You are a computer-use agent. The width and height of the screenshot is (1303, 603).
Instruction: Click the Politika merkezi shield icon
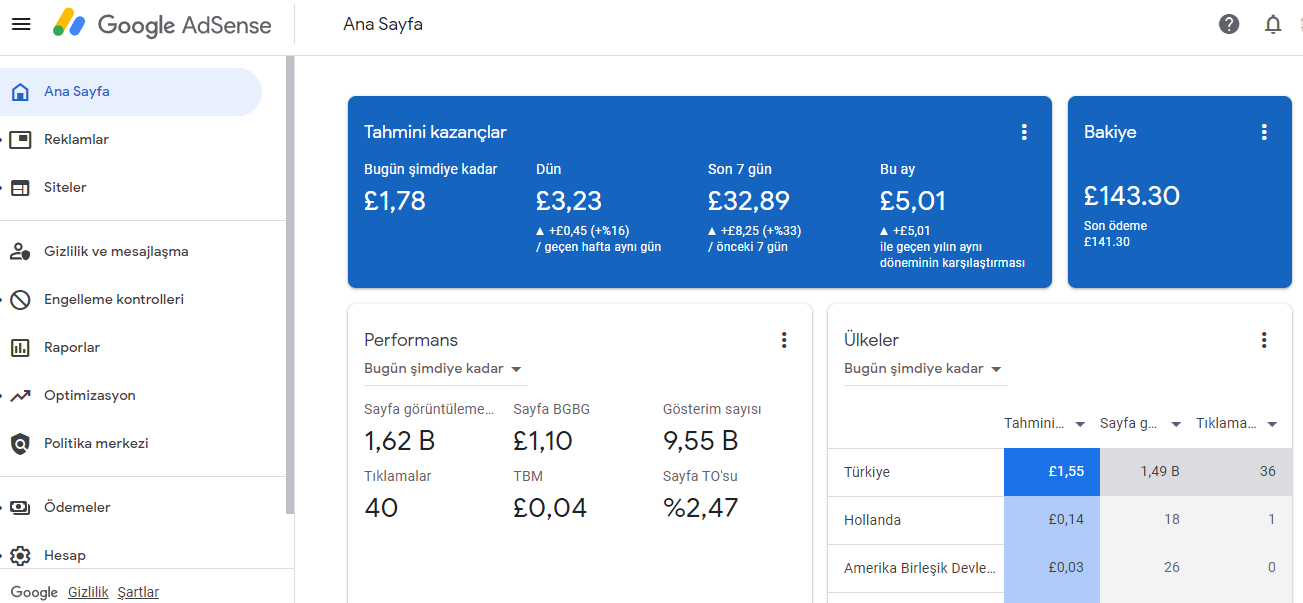(20, 444)
